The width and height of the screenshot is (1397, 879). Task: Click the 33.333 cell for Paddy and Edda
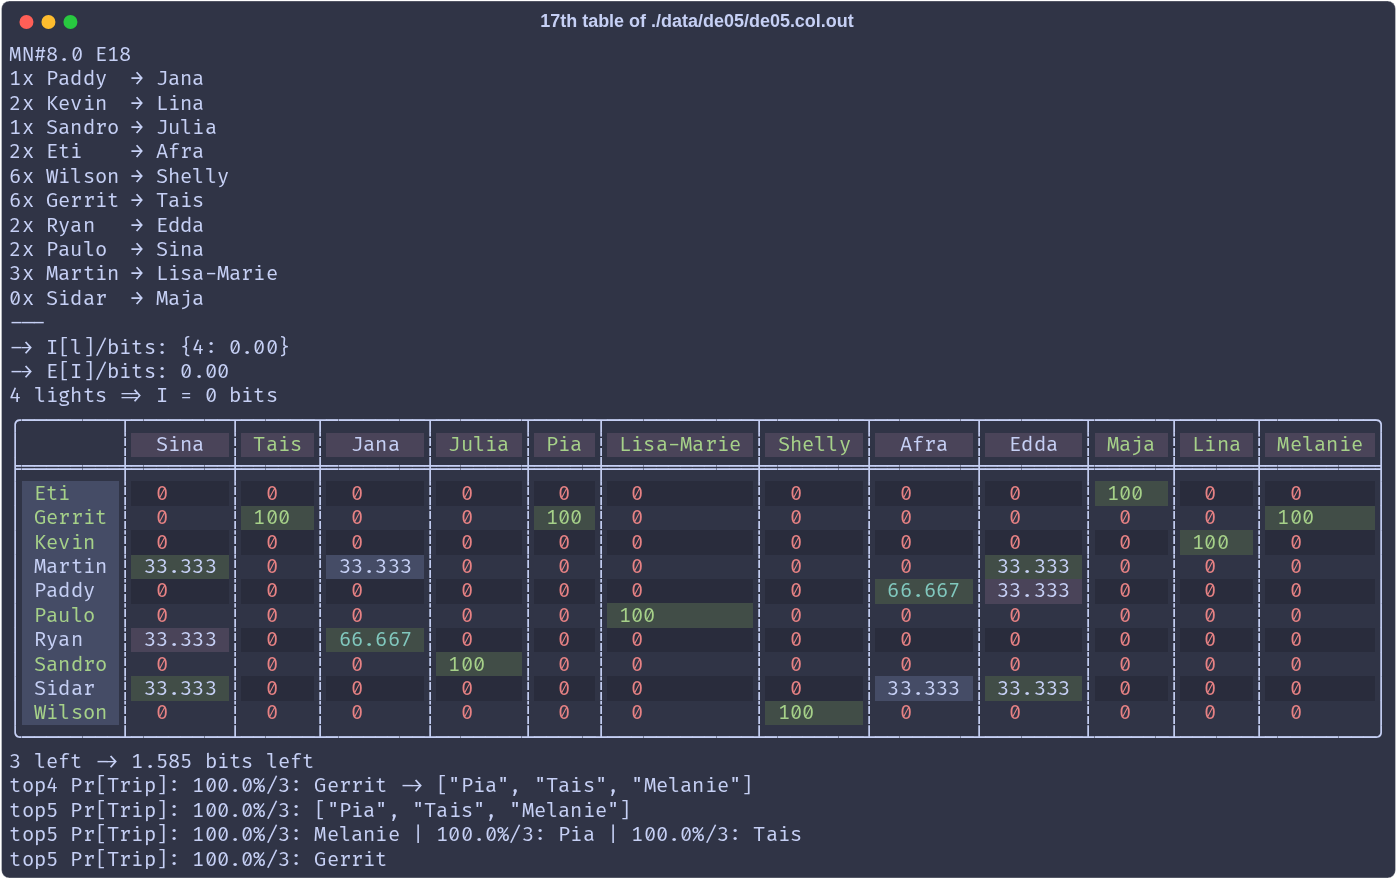click(x=1034, y=590)
